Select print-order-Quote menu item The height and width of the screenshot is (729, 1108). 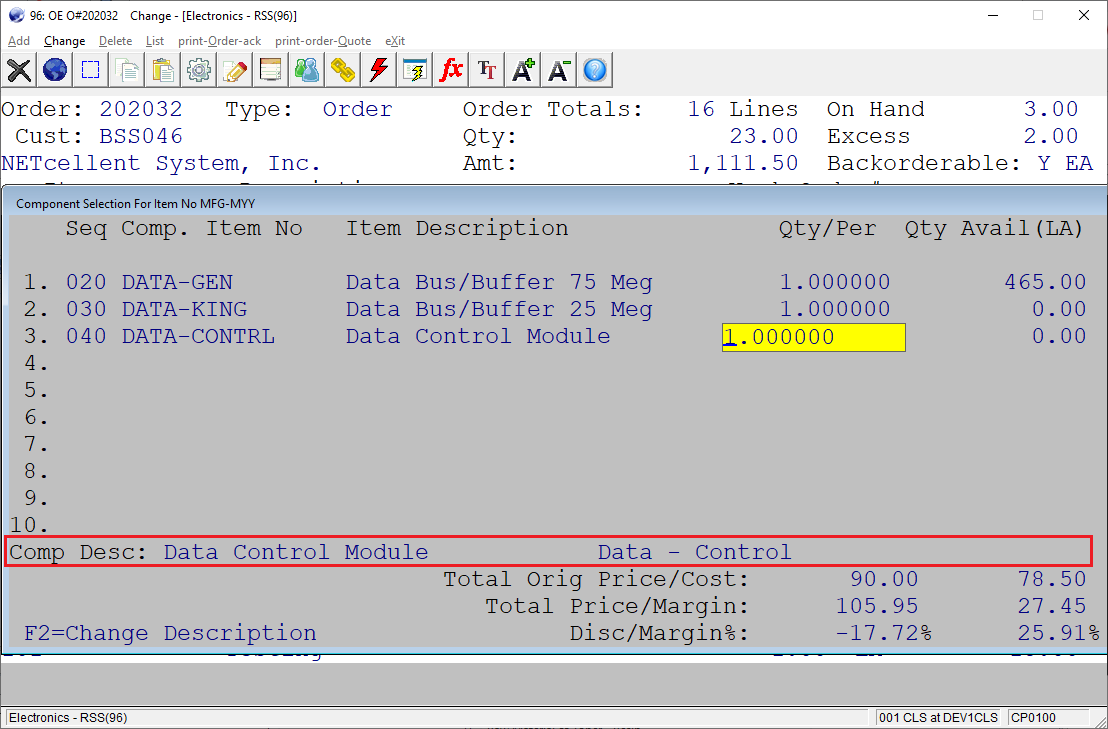tap(323, 41)
